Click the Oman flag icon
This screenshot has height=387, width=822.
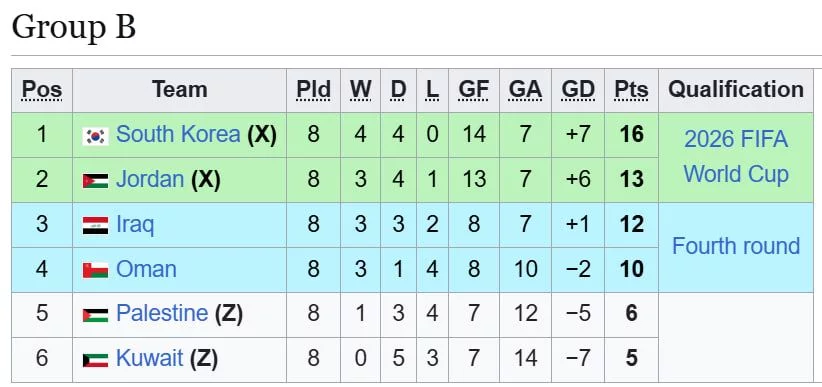(x=95, y=271)
